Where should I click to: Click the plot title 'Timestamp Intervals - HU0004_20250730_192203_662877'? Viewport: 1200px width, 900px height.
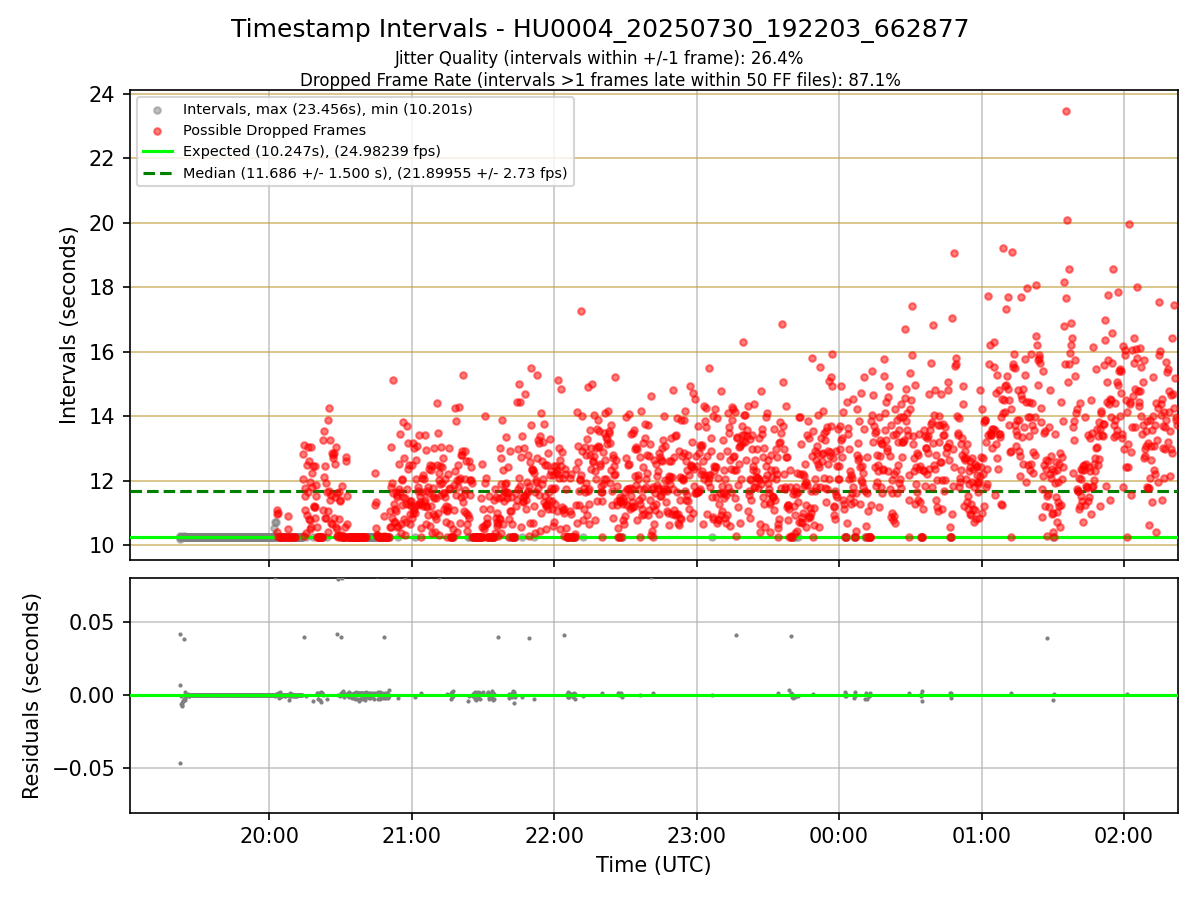[600, 29]
